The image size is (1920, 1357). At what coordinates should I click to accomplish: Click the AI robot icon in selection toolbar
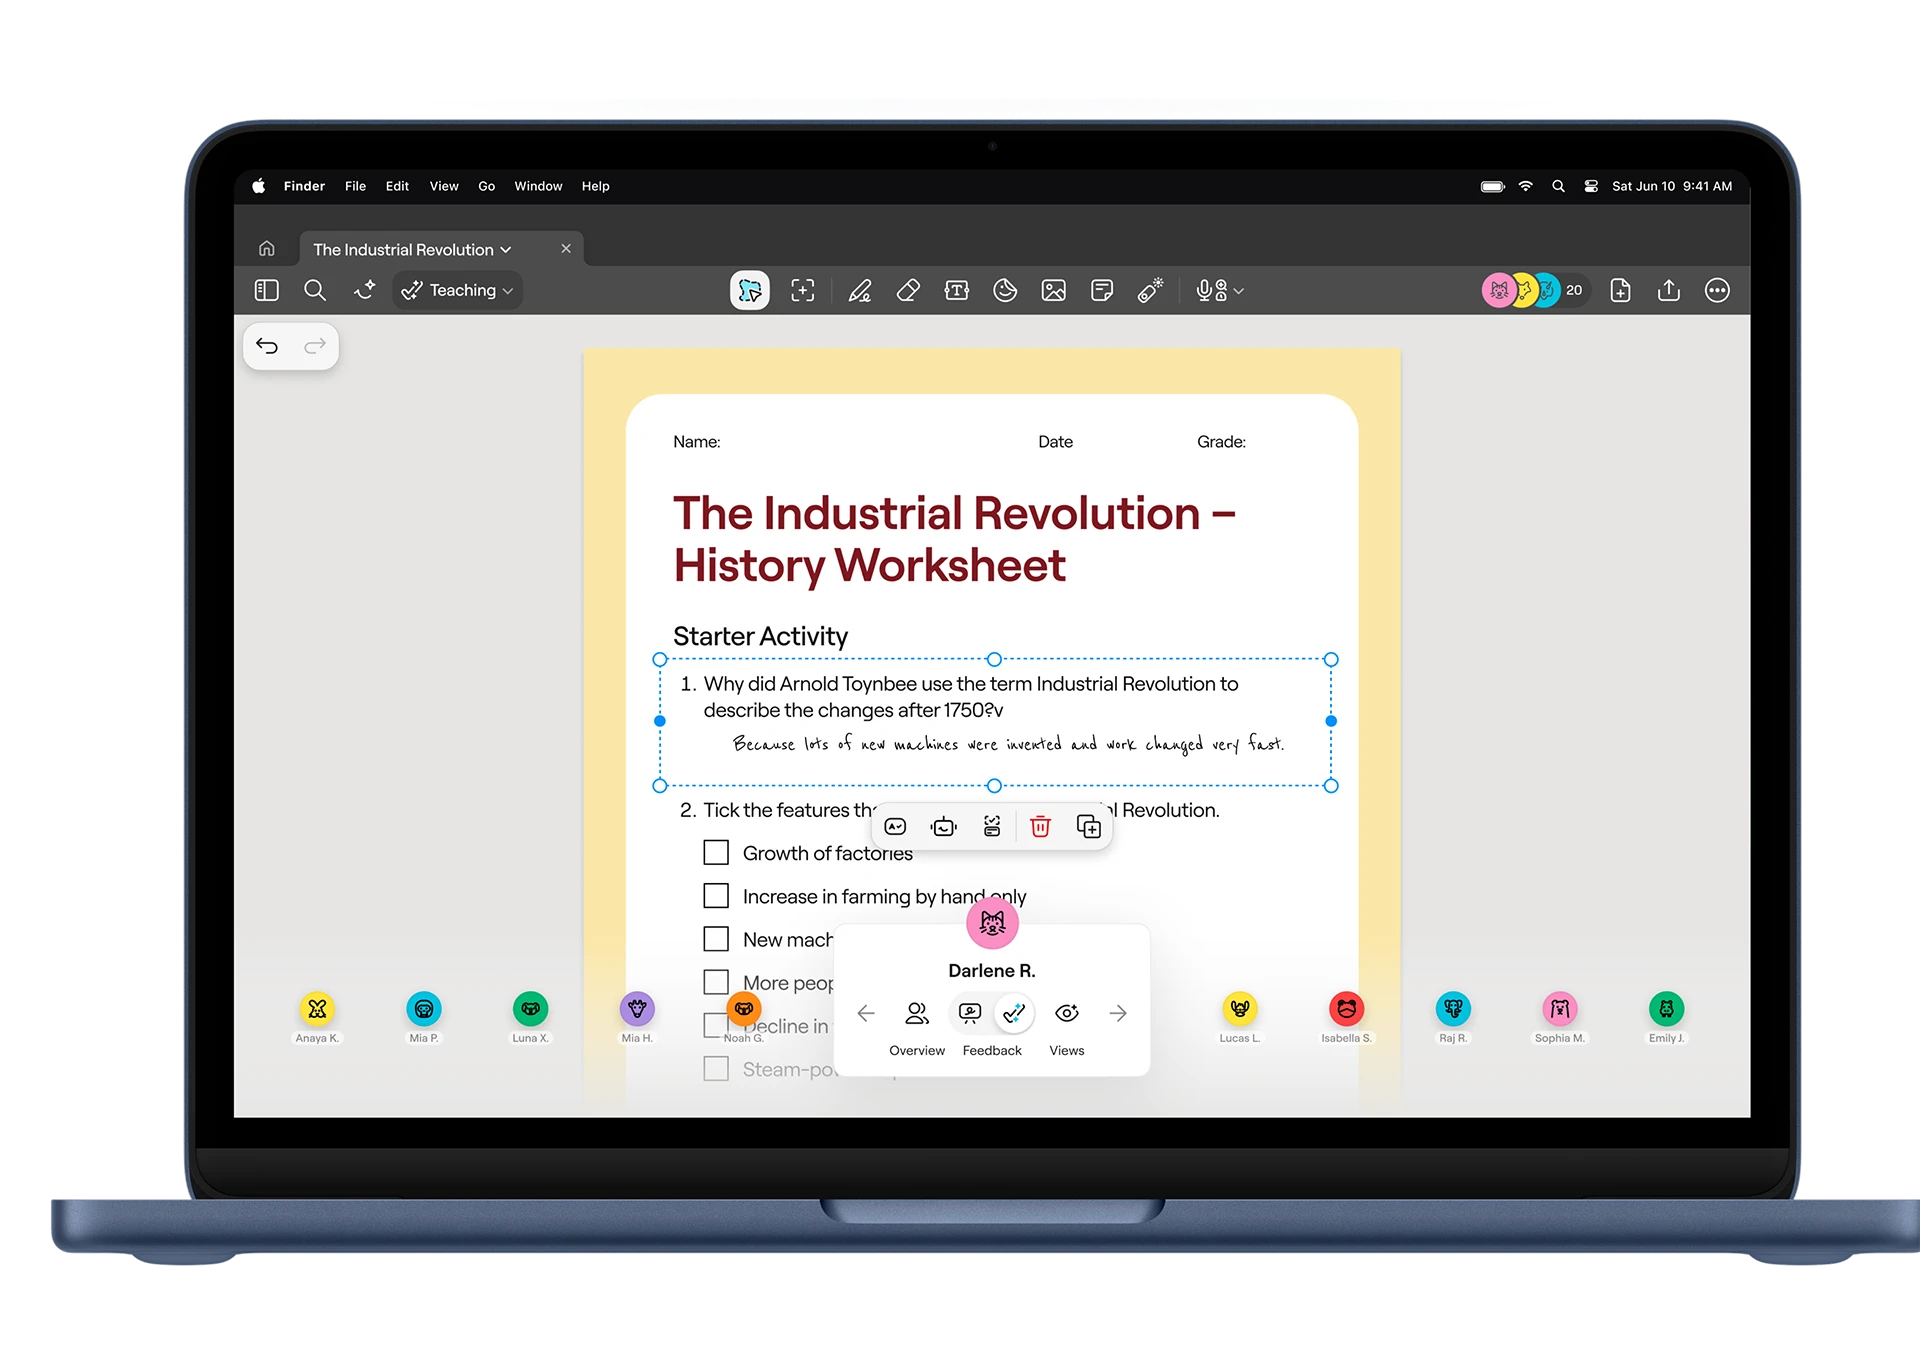943,826
